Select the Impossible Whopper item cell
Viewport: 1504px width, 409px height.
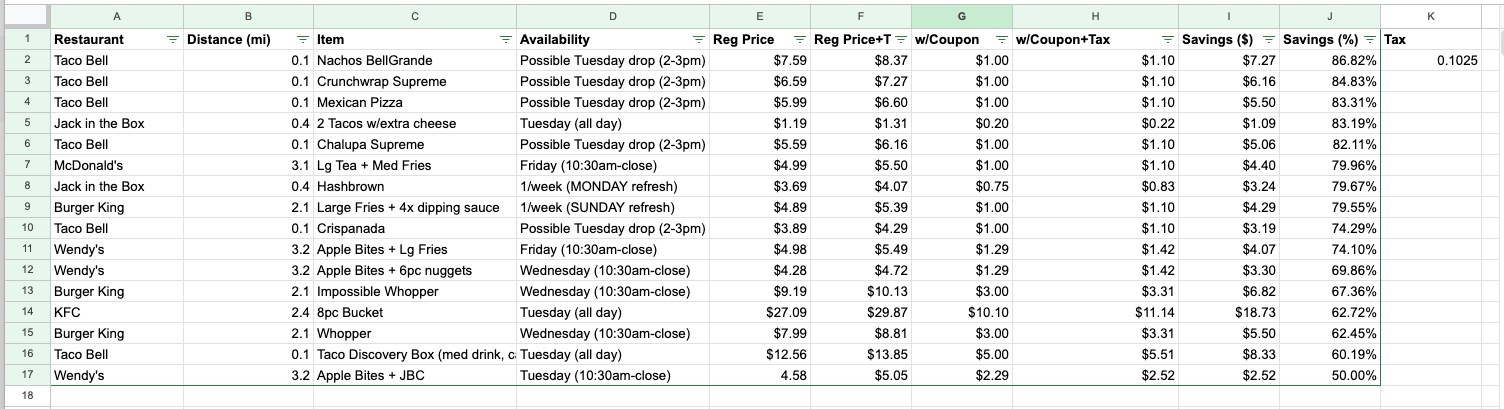point(414,292)
